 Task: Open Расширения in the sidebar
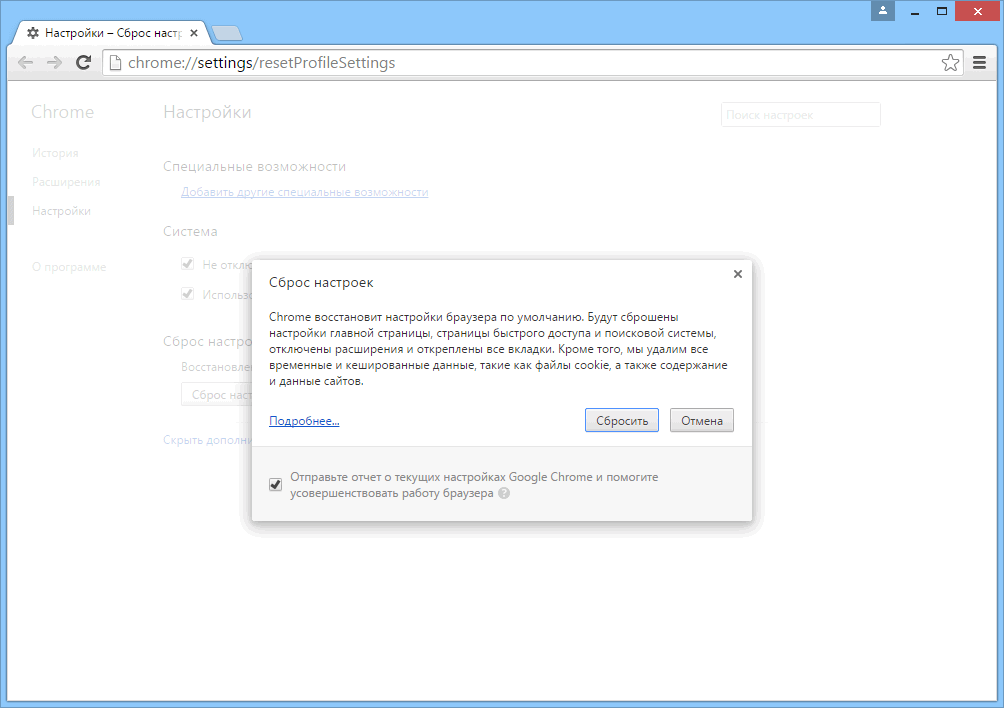[x=66, y=182]
